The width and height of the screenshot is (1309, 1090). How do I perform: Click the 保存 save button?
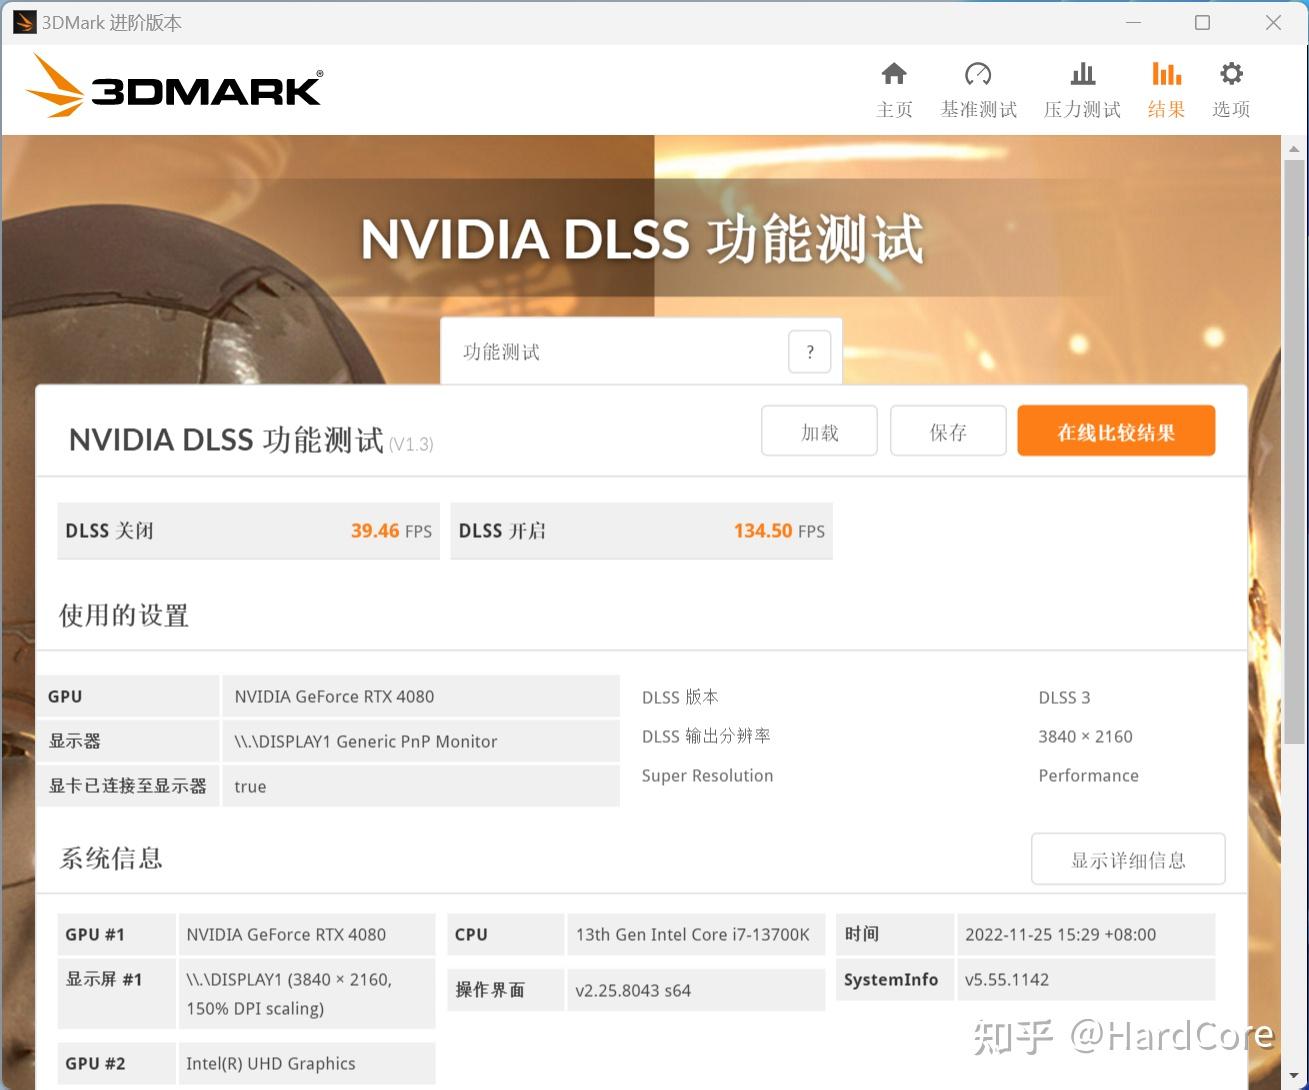tap(947, 430)
